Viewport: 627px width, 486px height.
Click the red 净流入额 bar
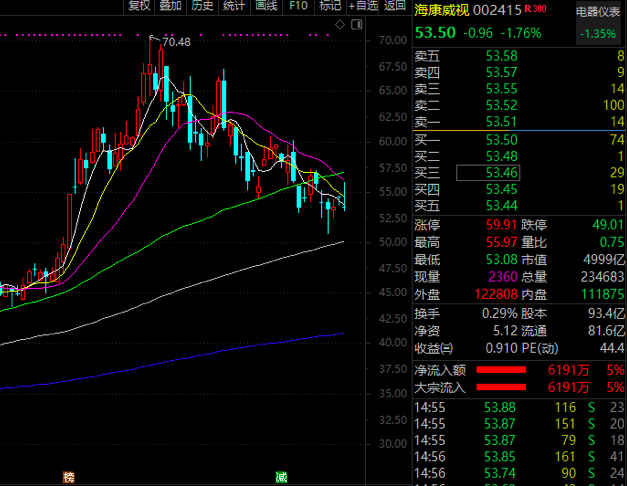(501, 370)
